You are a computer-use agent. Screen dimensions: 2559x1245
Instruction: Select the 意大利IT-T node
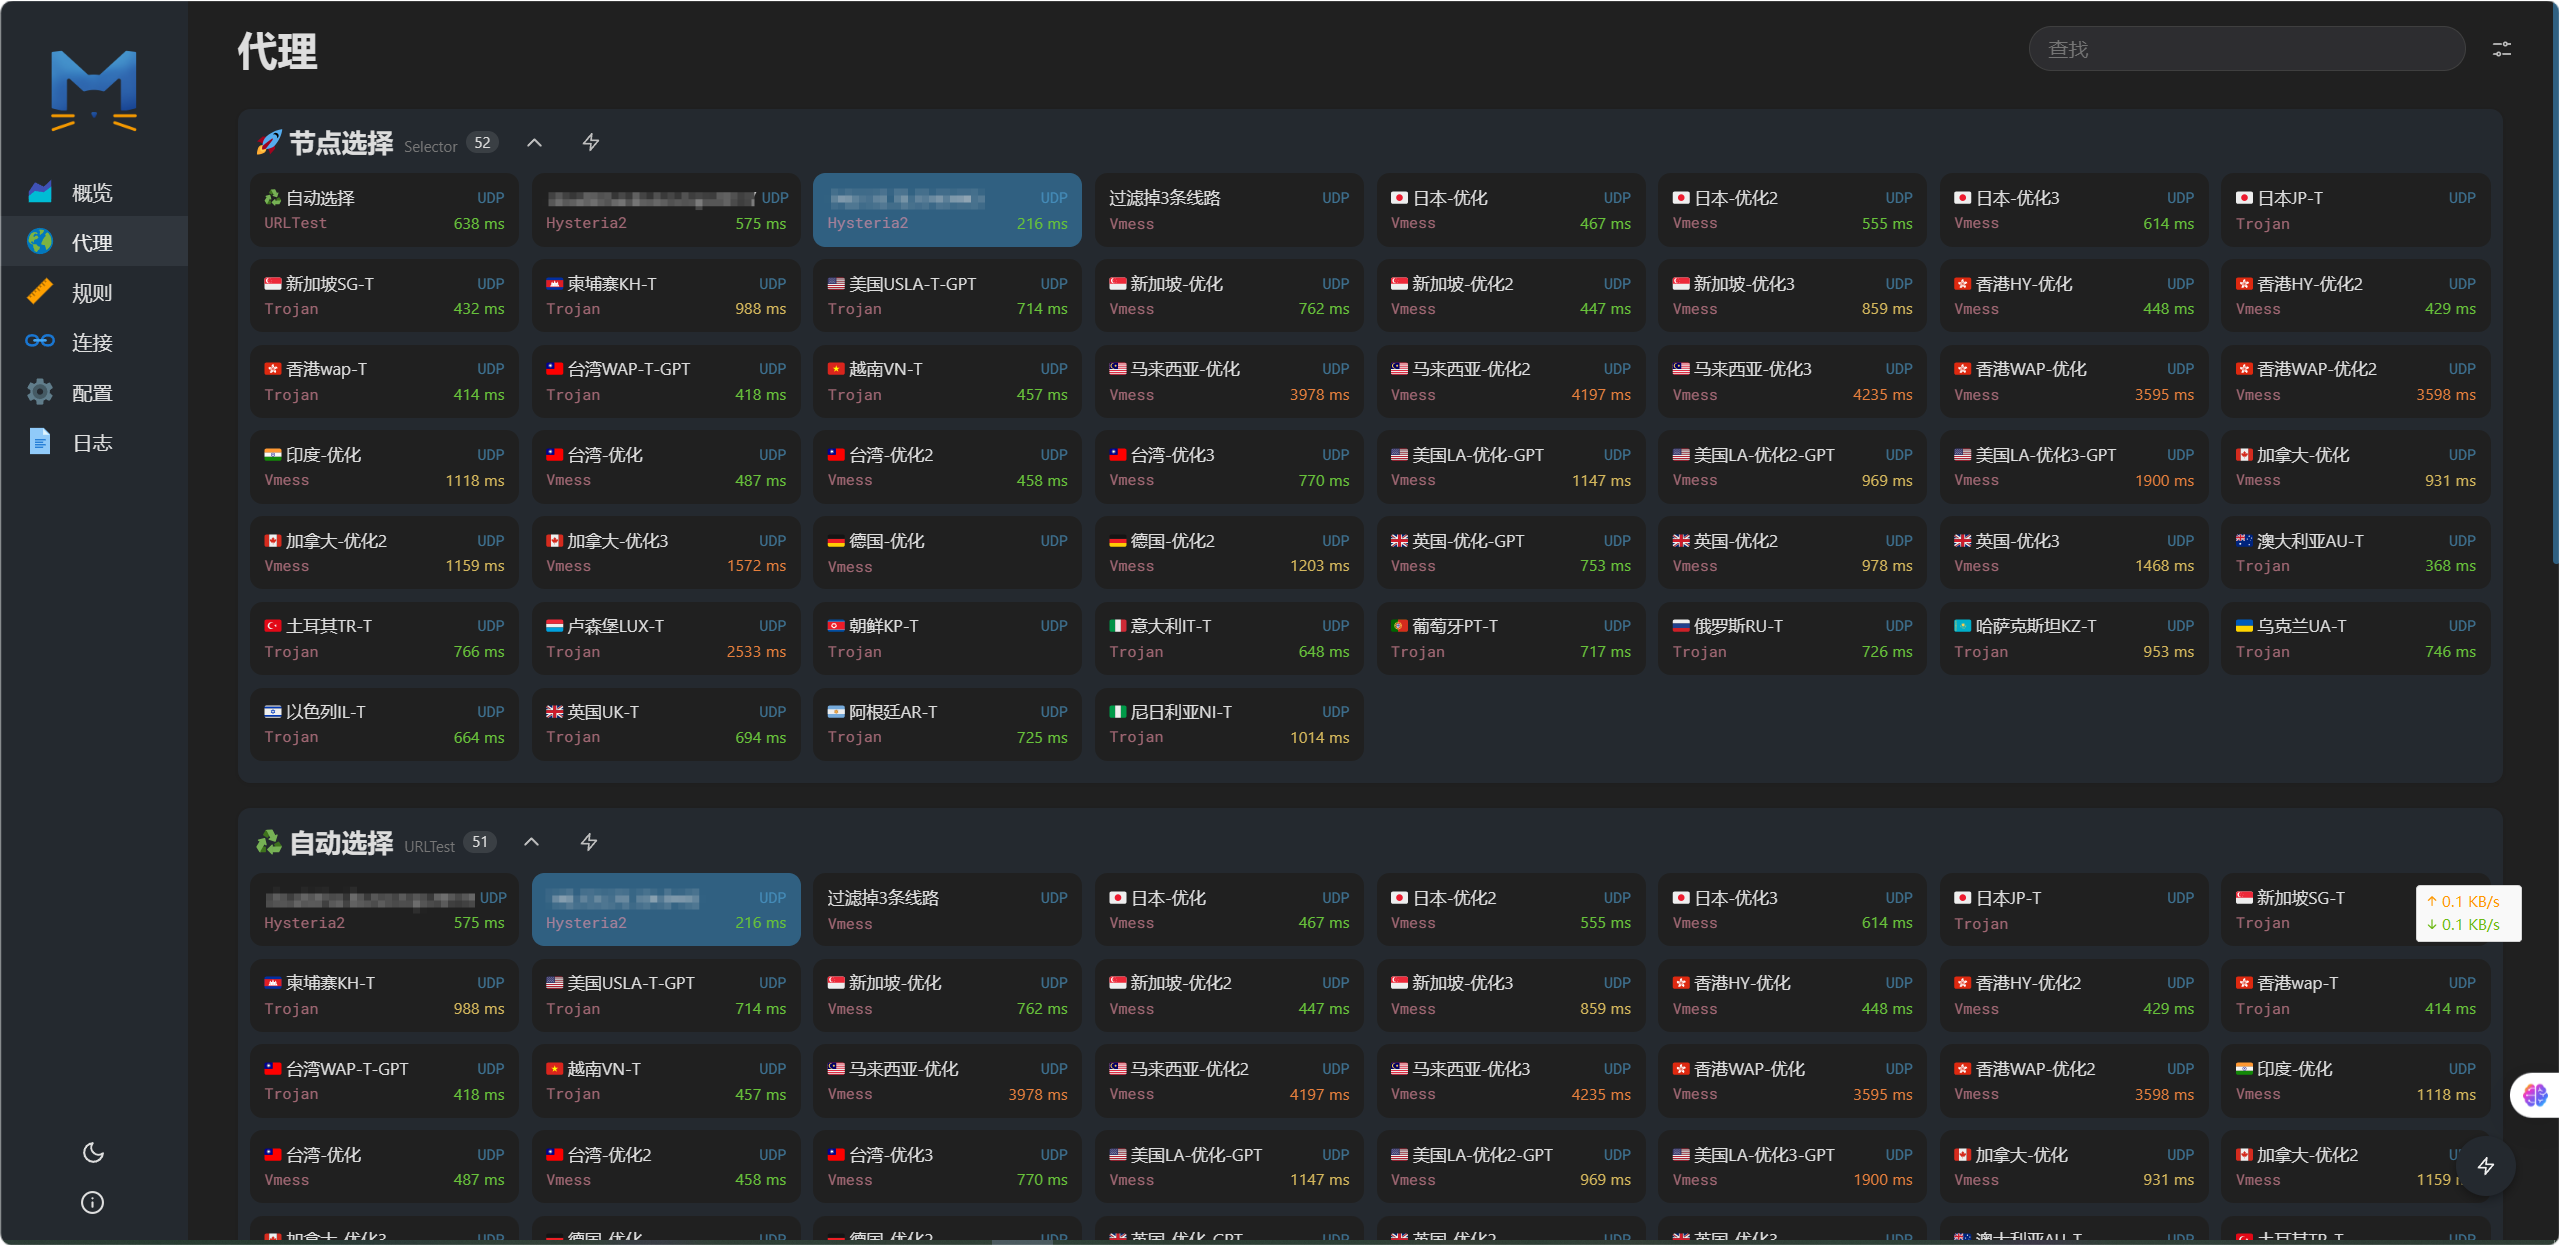(1229, 638)
